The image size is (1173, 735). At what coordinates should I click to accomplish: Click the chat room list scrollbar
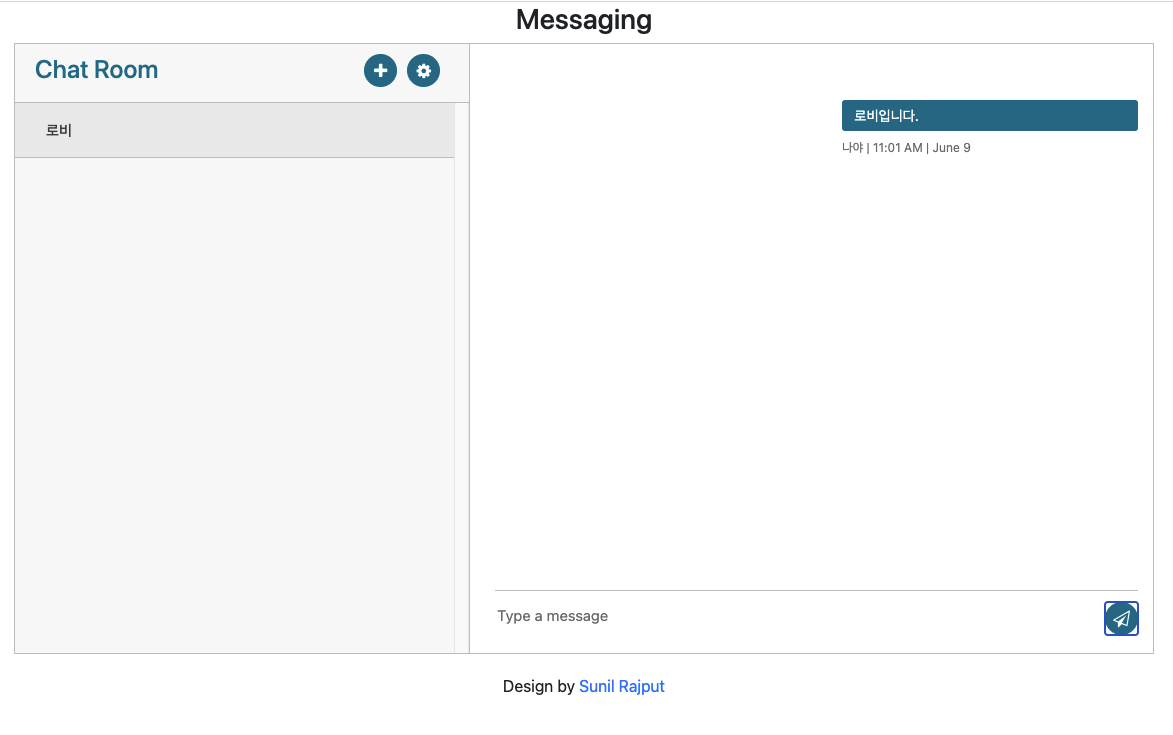point(462,378)
